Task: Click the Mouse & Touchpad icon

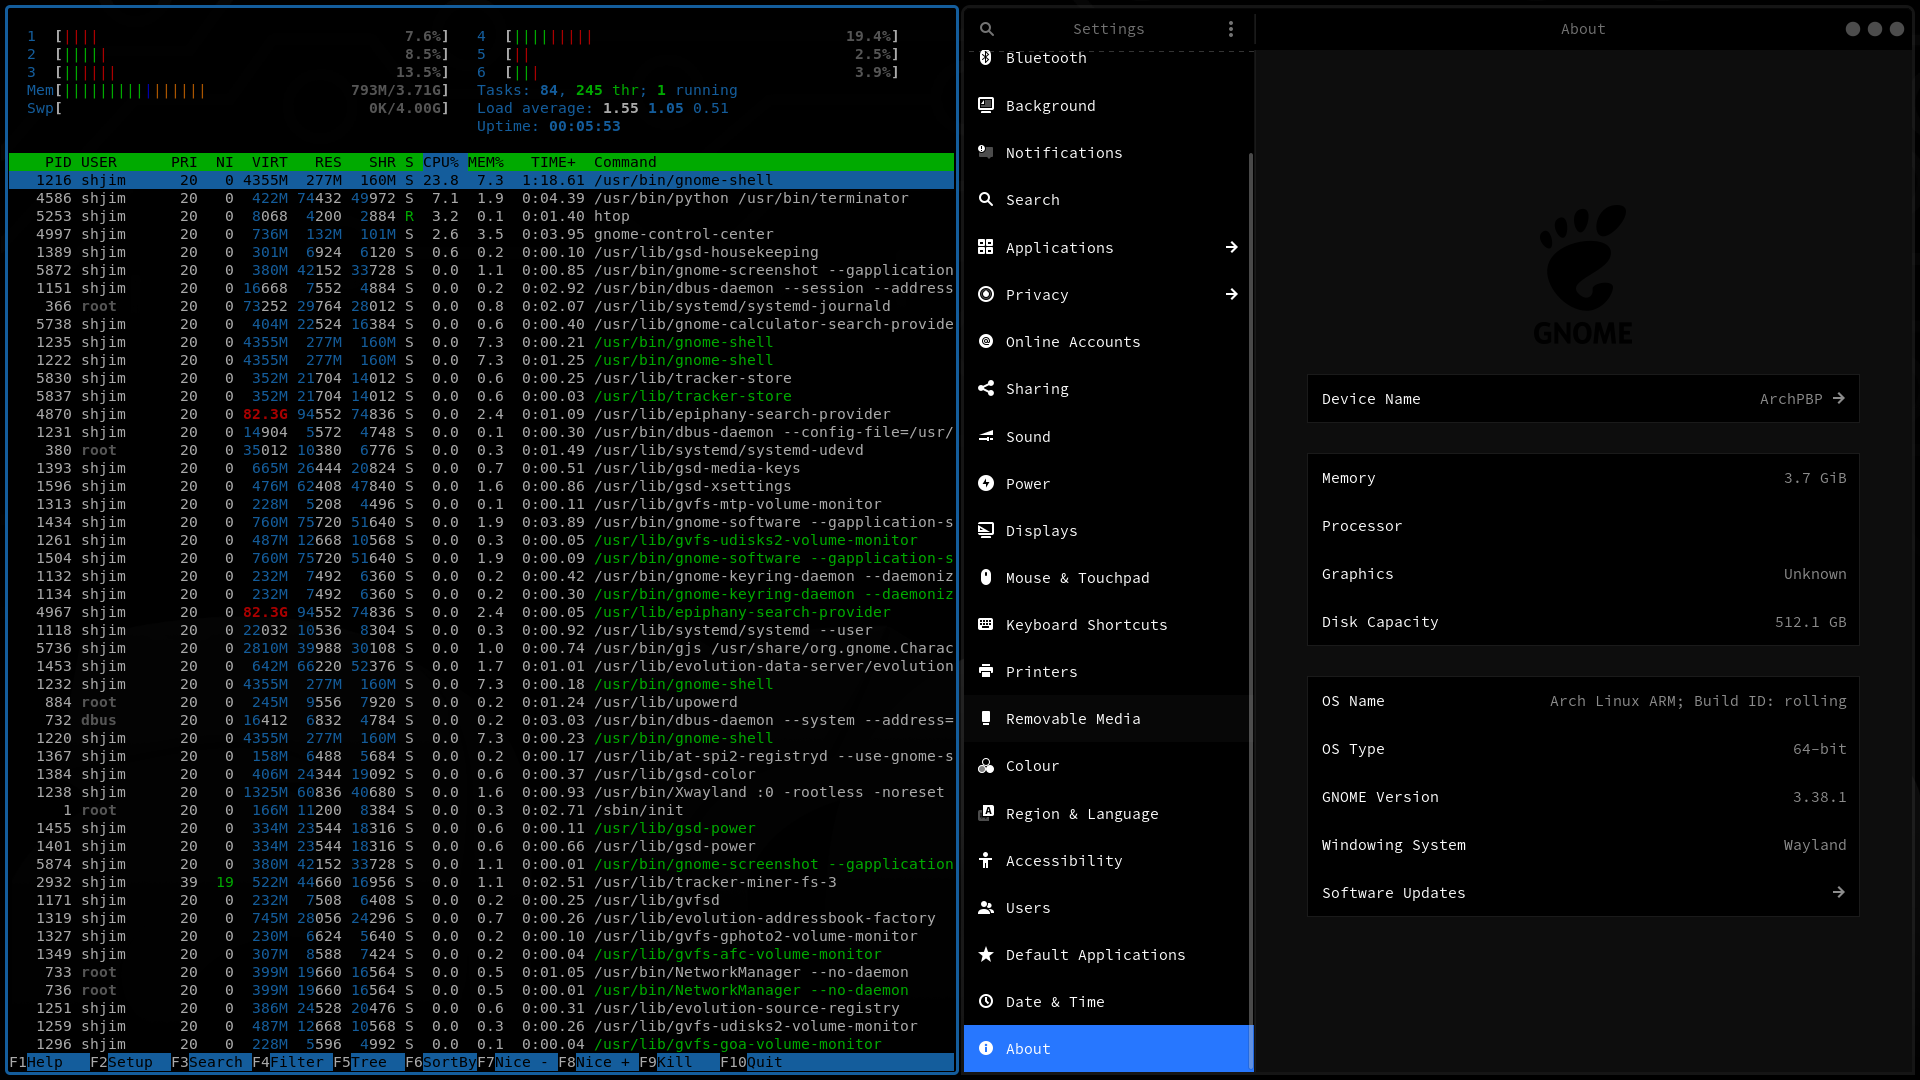Action: 986,577
